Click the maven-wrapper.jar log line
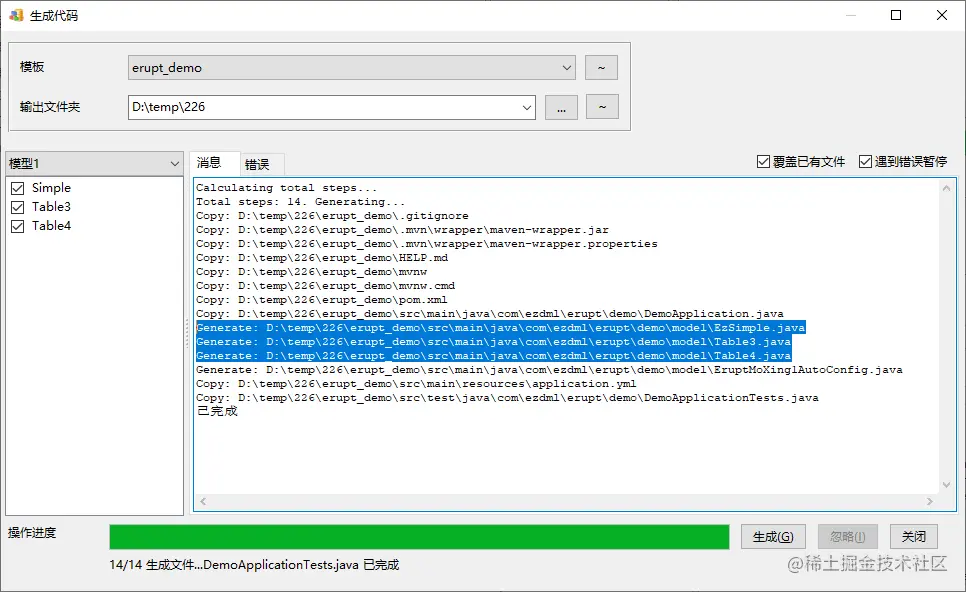The image size is (966, 592). click(x=402, y=230)
